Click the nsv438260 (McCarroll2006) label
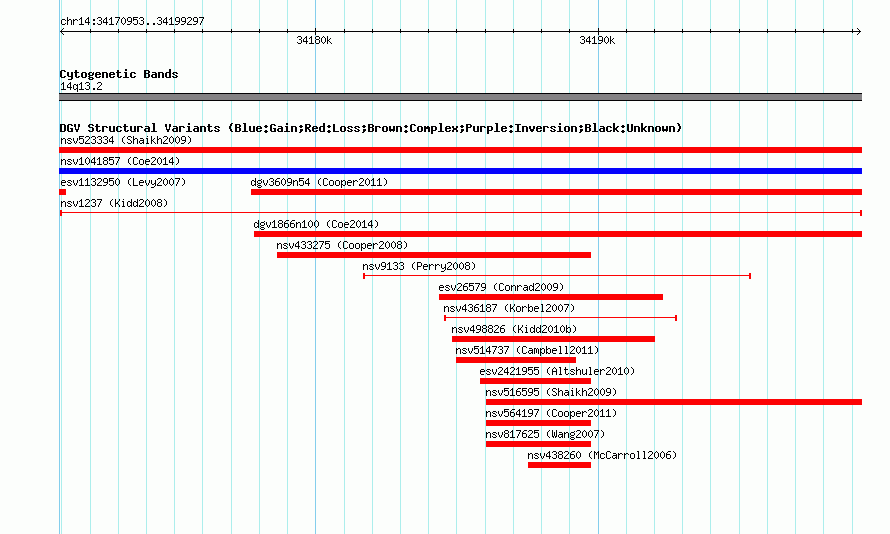Screen dimensions: 890x534 (602, 455)
